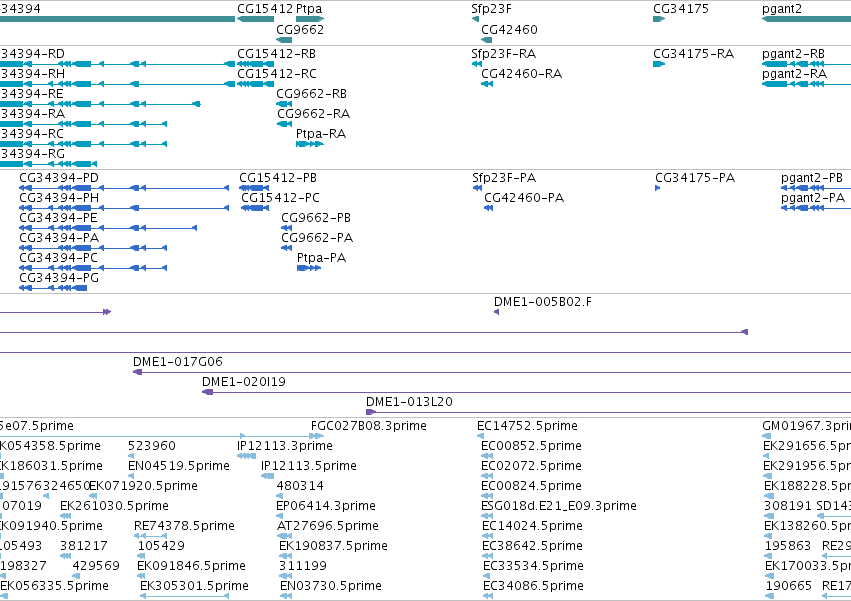Click EST EK261030.5prime
This screenshot has width=851, height=601.
[115, 507]
